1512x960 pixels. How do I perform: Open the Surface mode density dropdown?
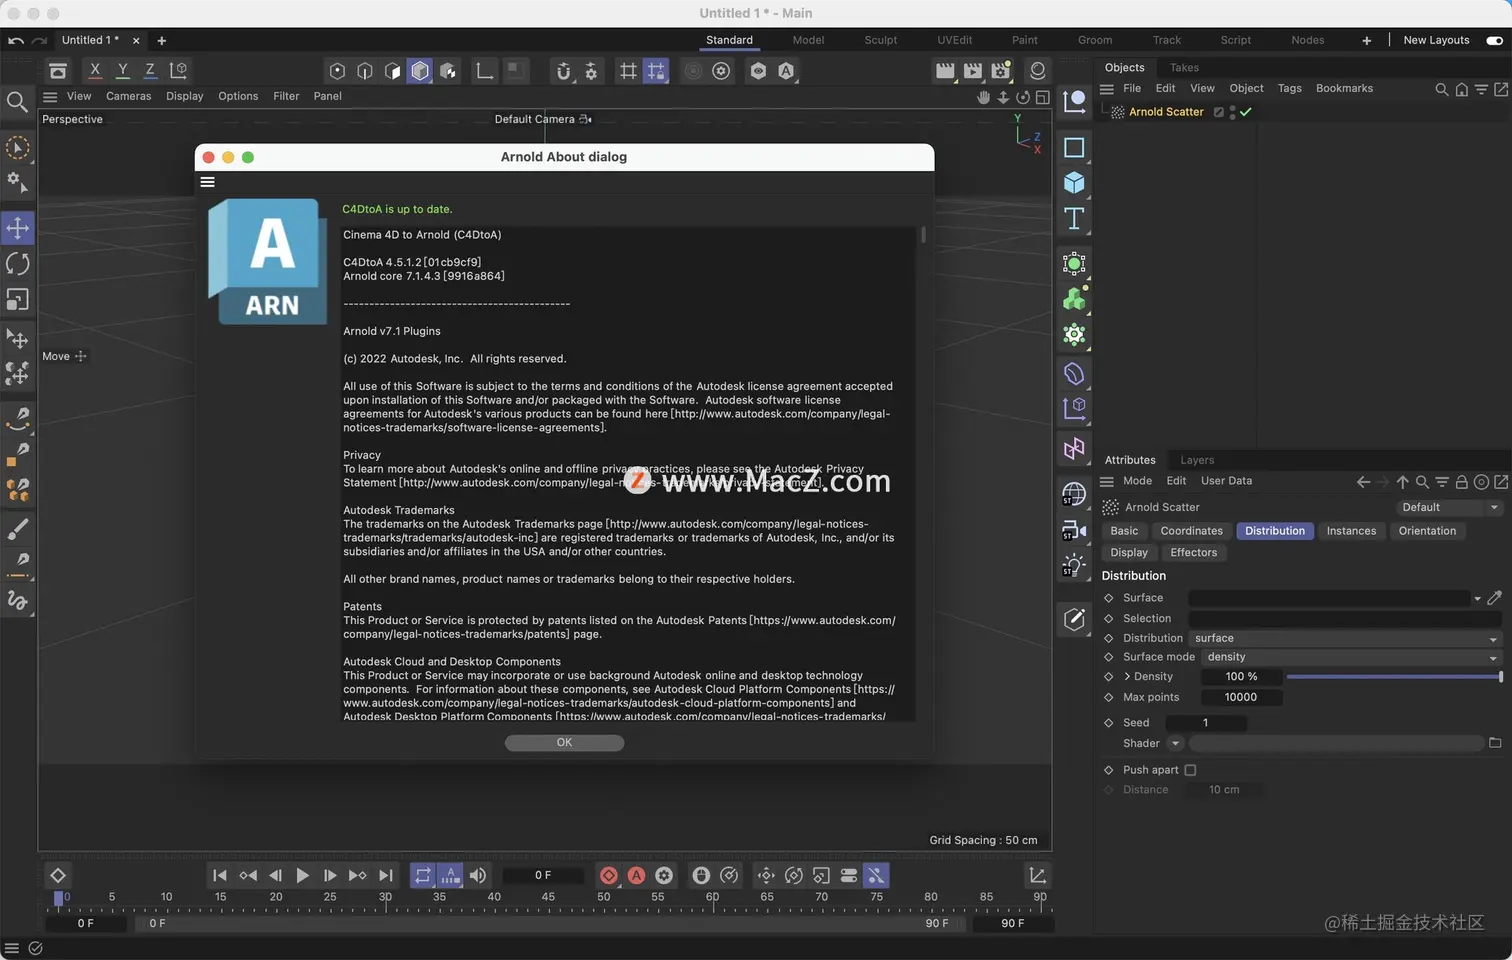[1353, 657]
